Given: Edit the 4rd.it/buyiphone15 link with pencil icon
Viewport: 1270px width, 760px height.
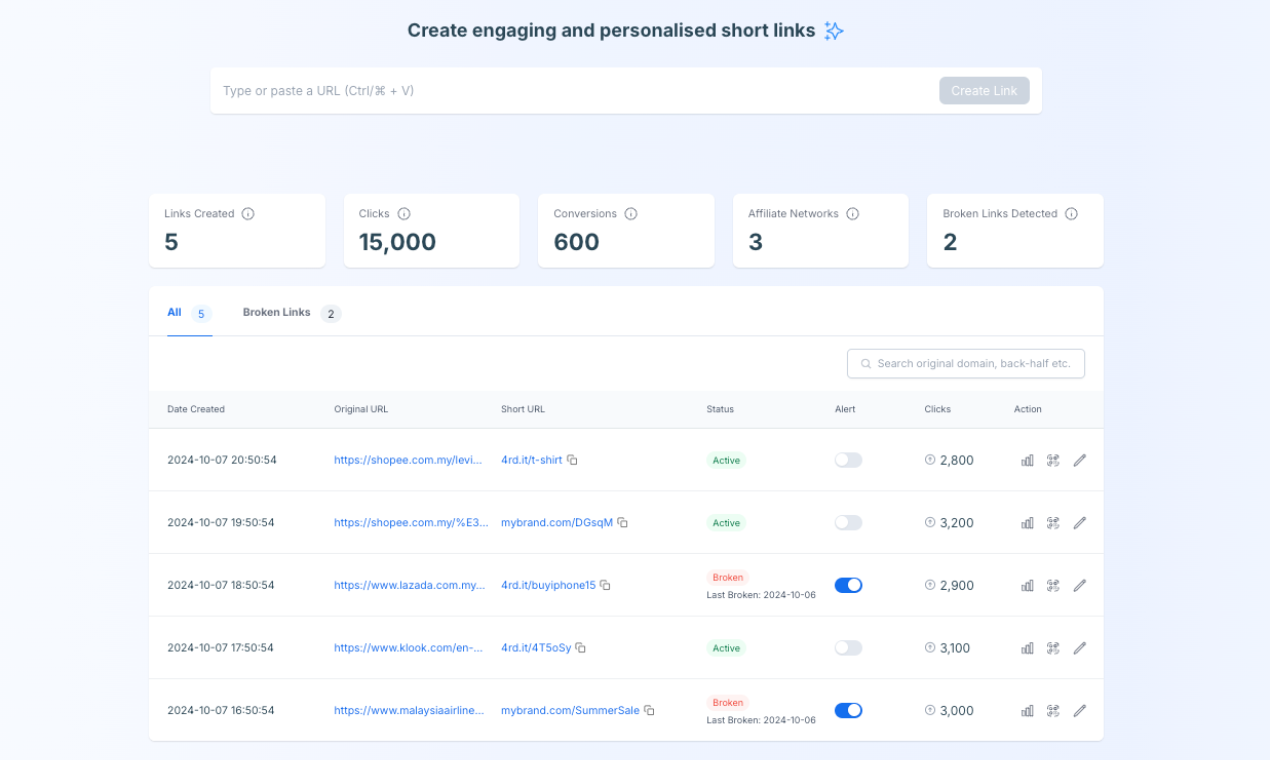Looking at the screenshot, I should [x=1080, y=585].
